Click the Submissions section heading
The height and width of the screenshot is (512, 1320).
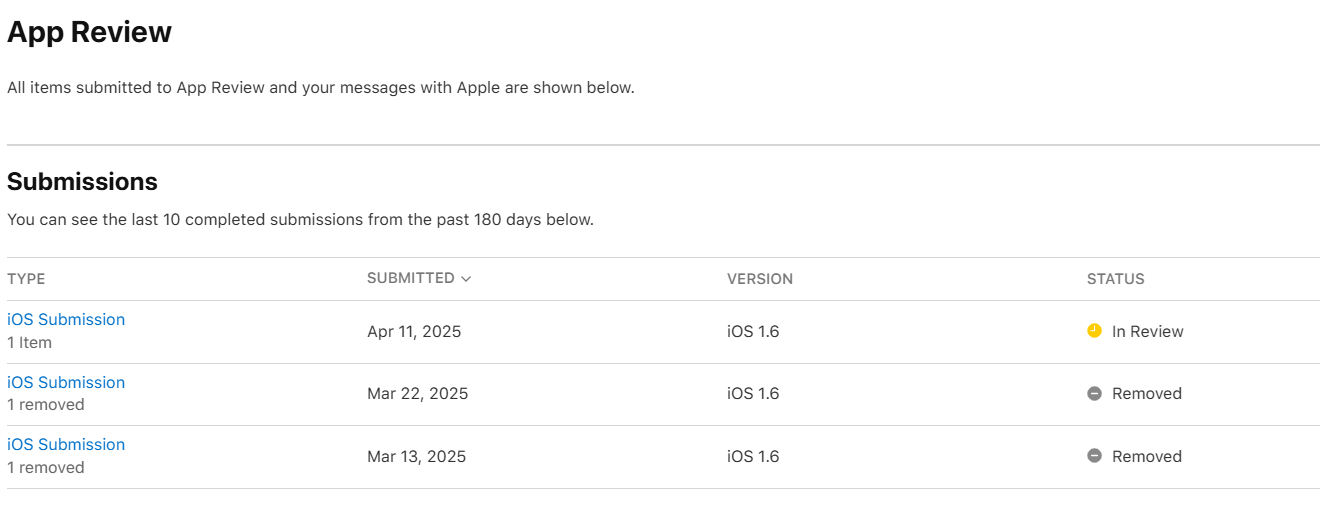pos(82,182)
